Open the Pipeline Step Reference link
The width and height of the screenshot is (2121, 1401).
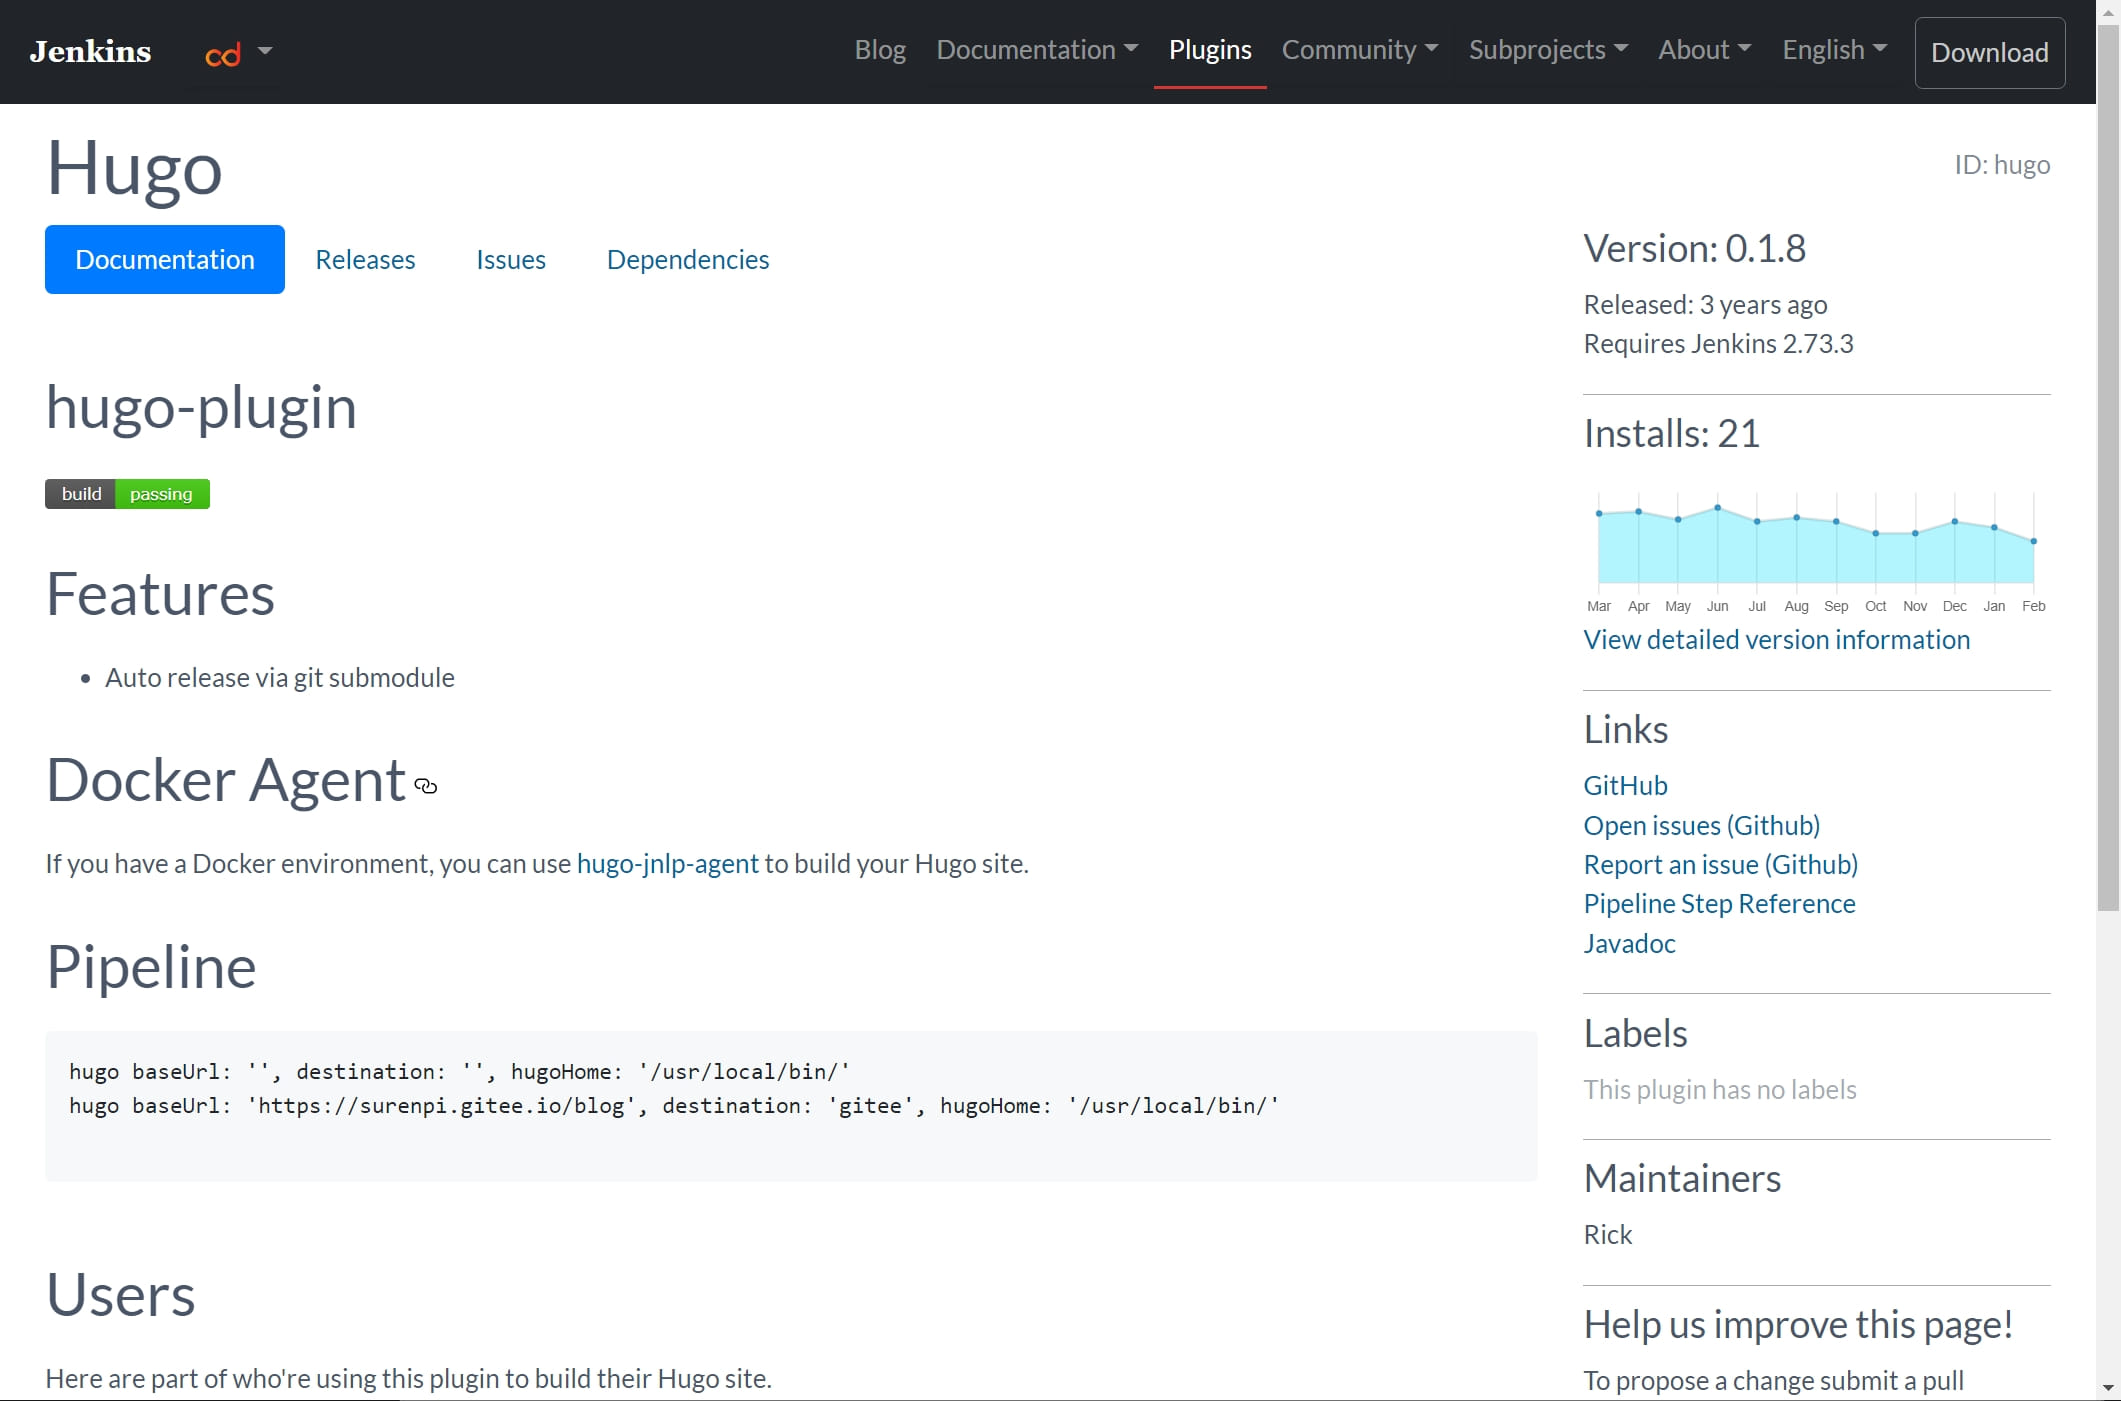coord(1720,903)
